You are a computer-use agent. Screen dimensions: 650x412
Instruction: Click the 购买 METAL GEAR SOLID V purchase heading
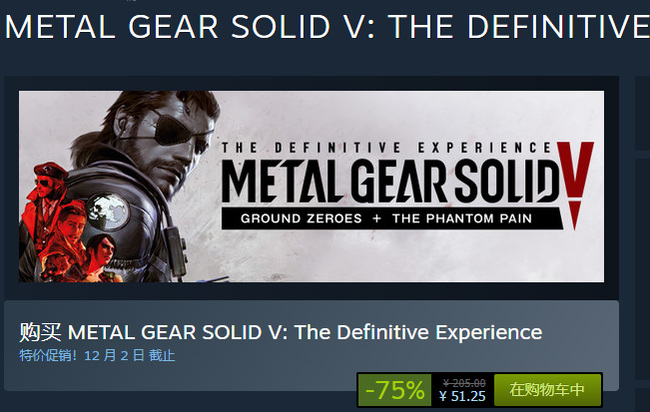point(281,332)
